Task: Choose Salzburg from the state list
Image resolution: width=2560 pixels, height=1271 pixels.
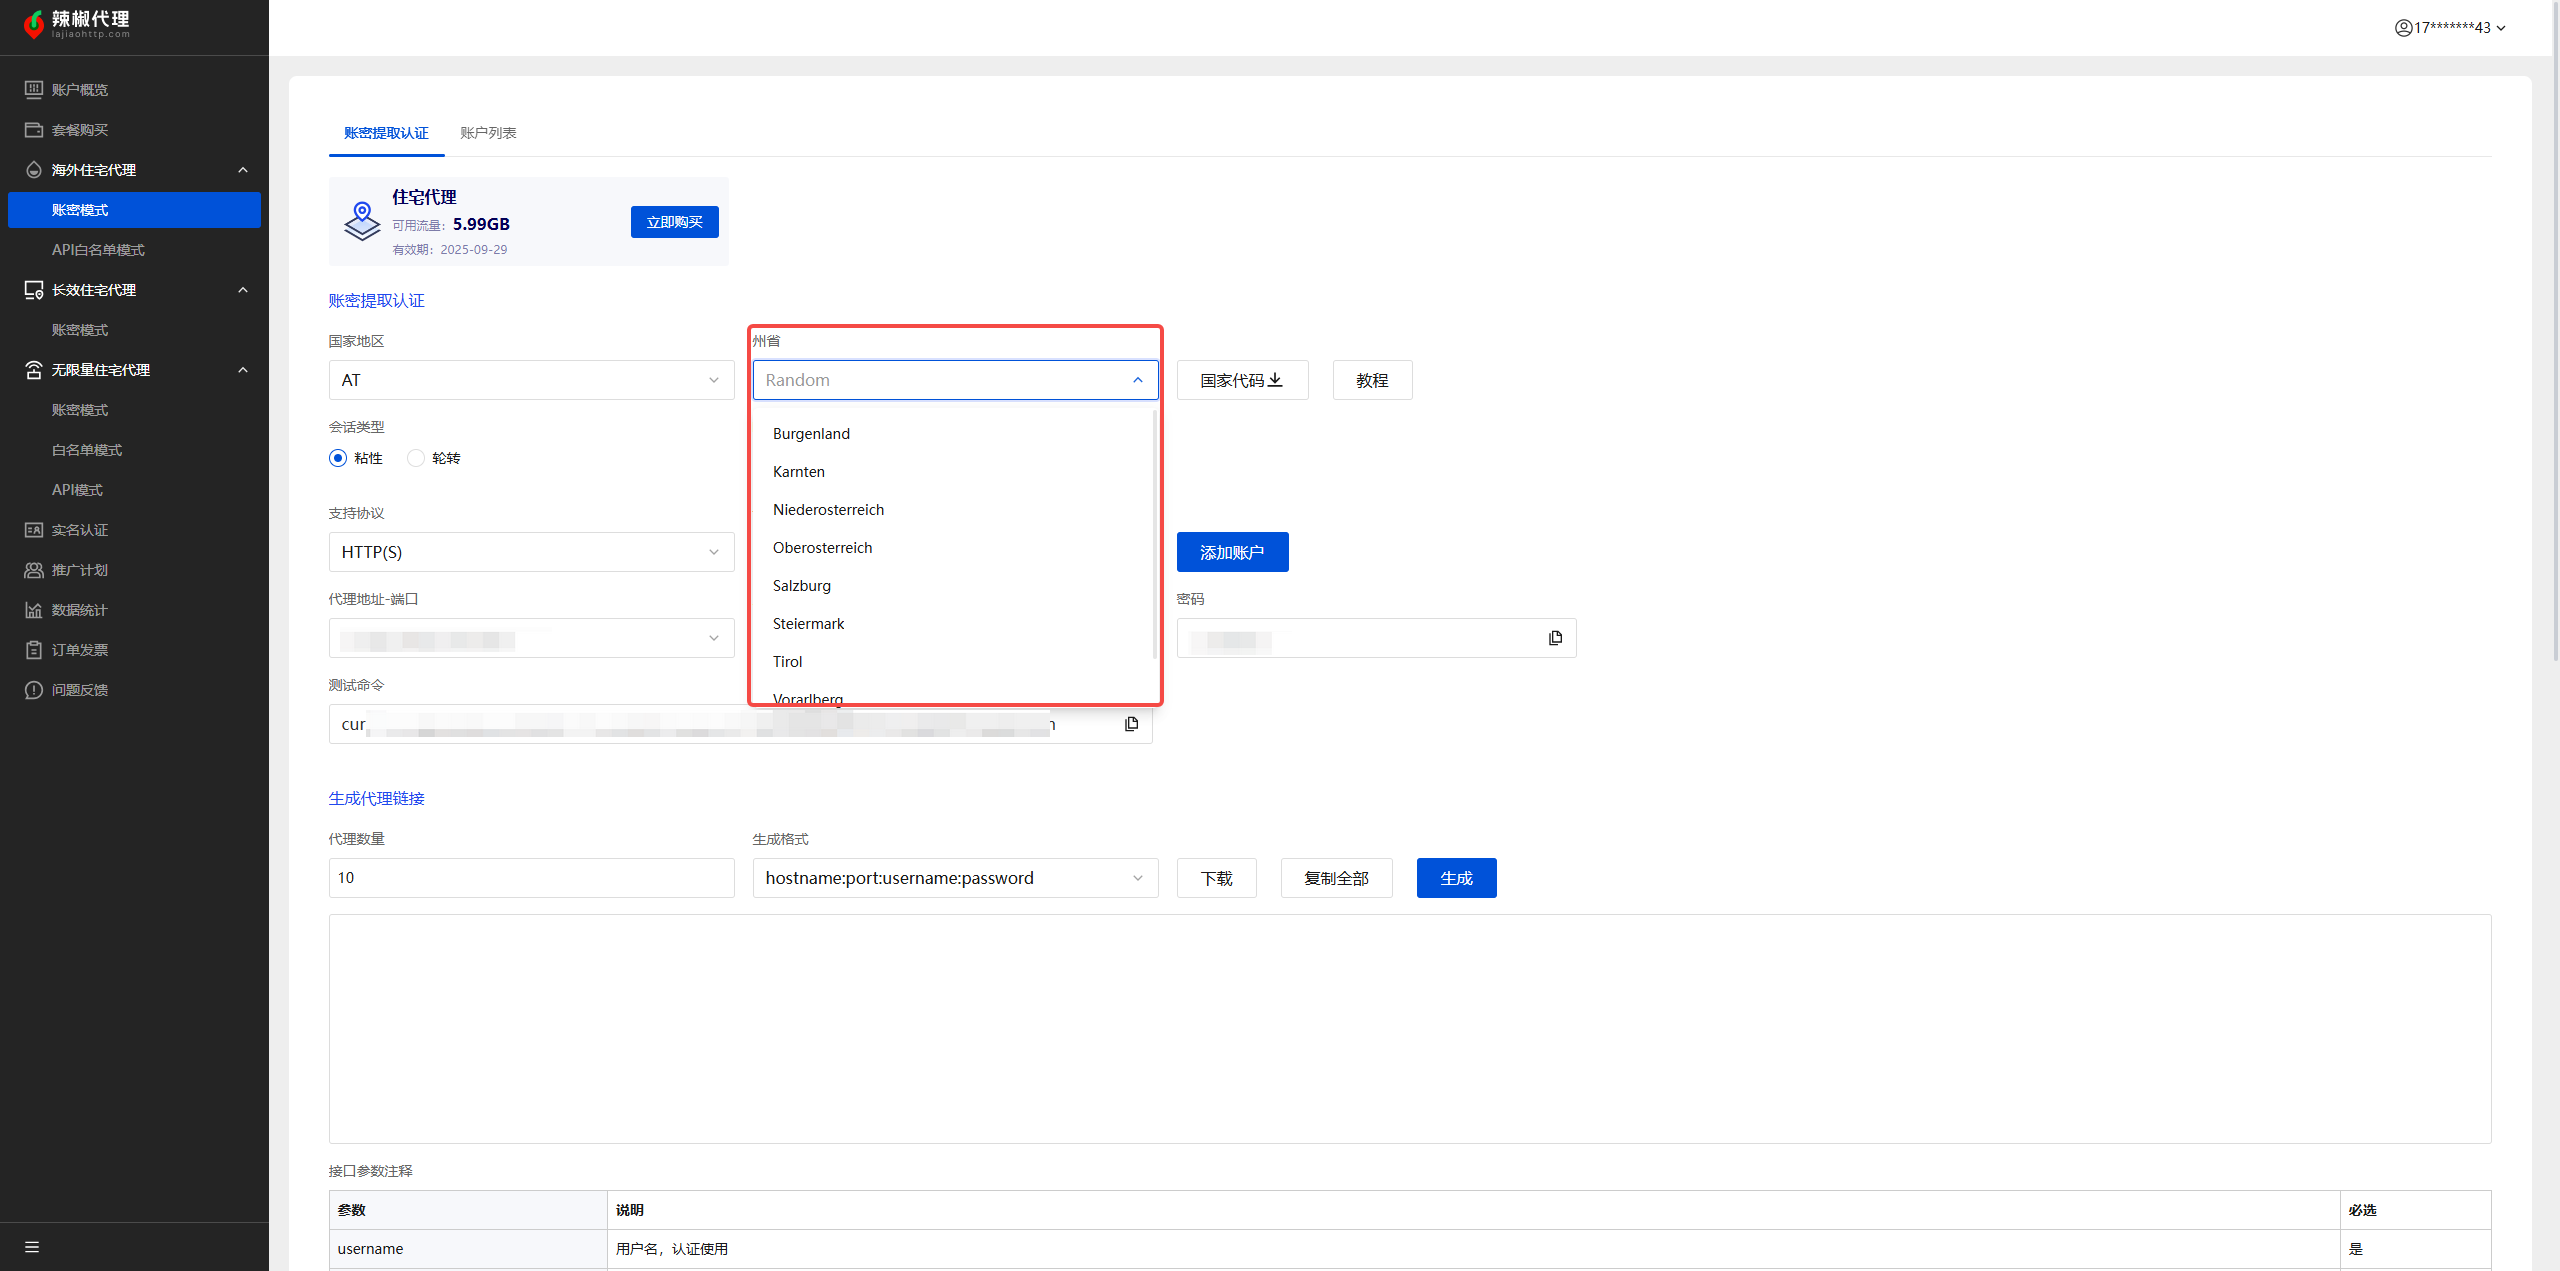Action: click(802, 586)
